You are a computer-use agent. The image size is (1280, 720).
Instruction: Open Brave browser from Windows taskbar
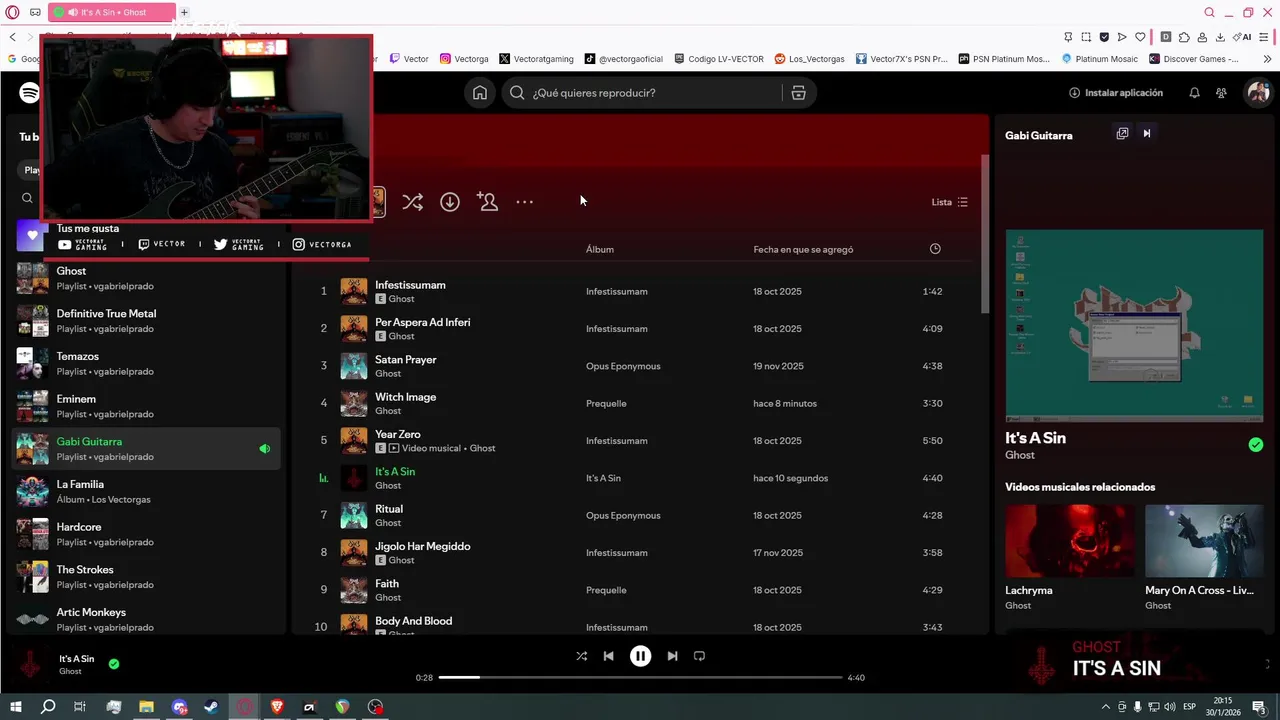[x=277, y=707]
